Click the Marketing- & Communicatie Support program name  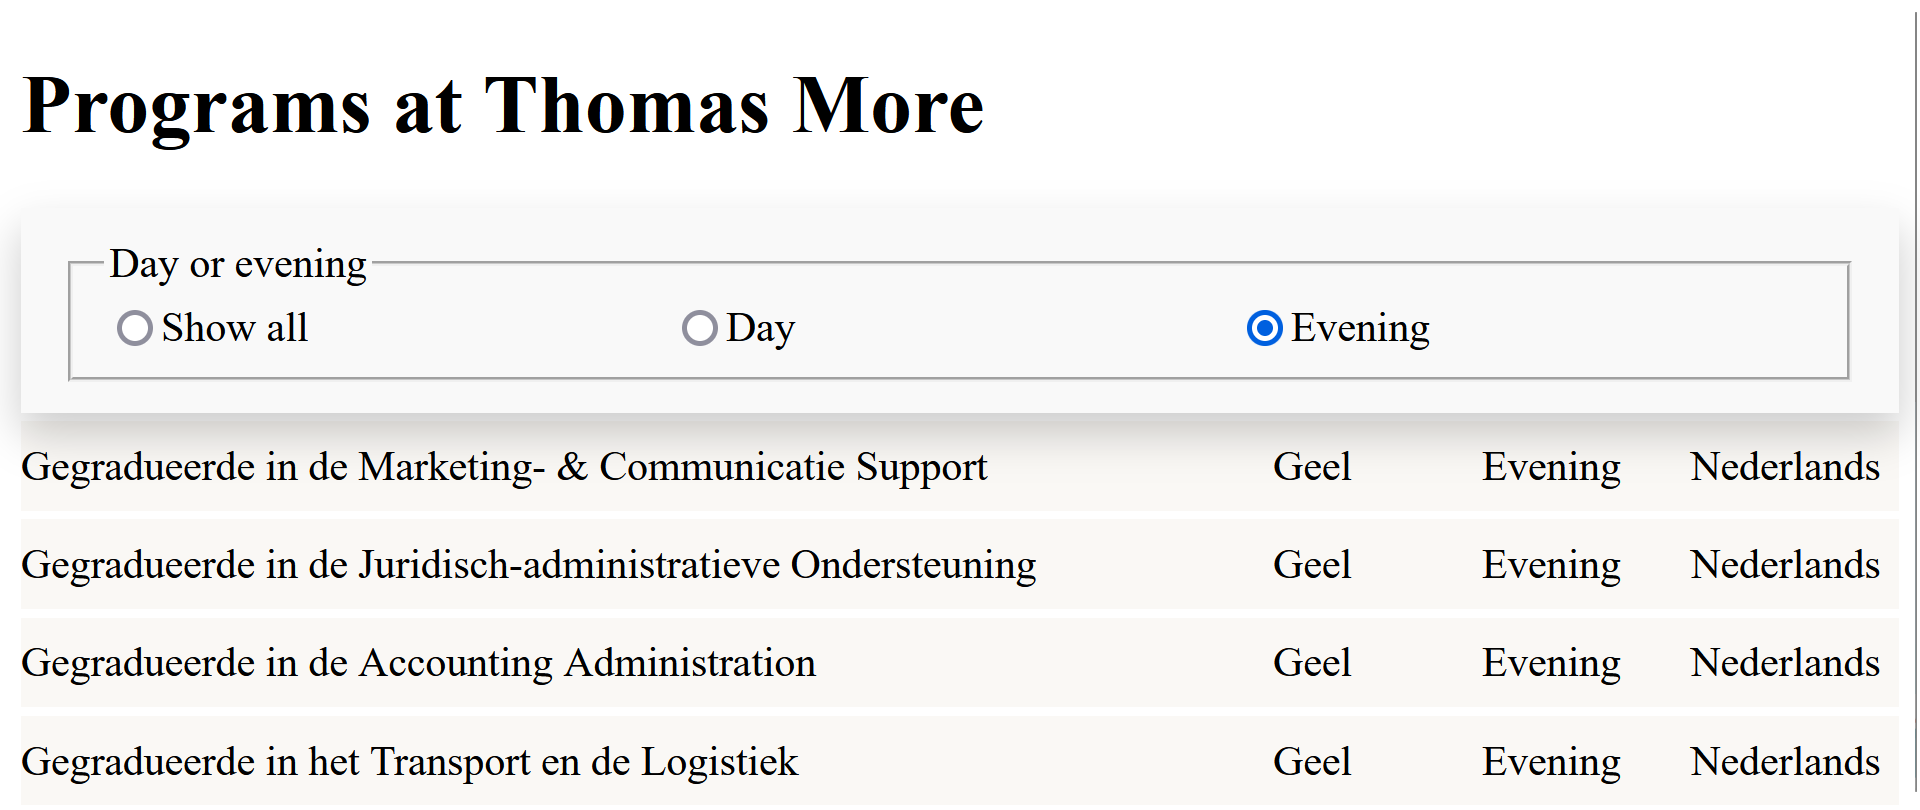point(504,467)
